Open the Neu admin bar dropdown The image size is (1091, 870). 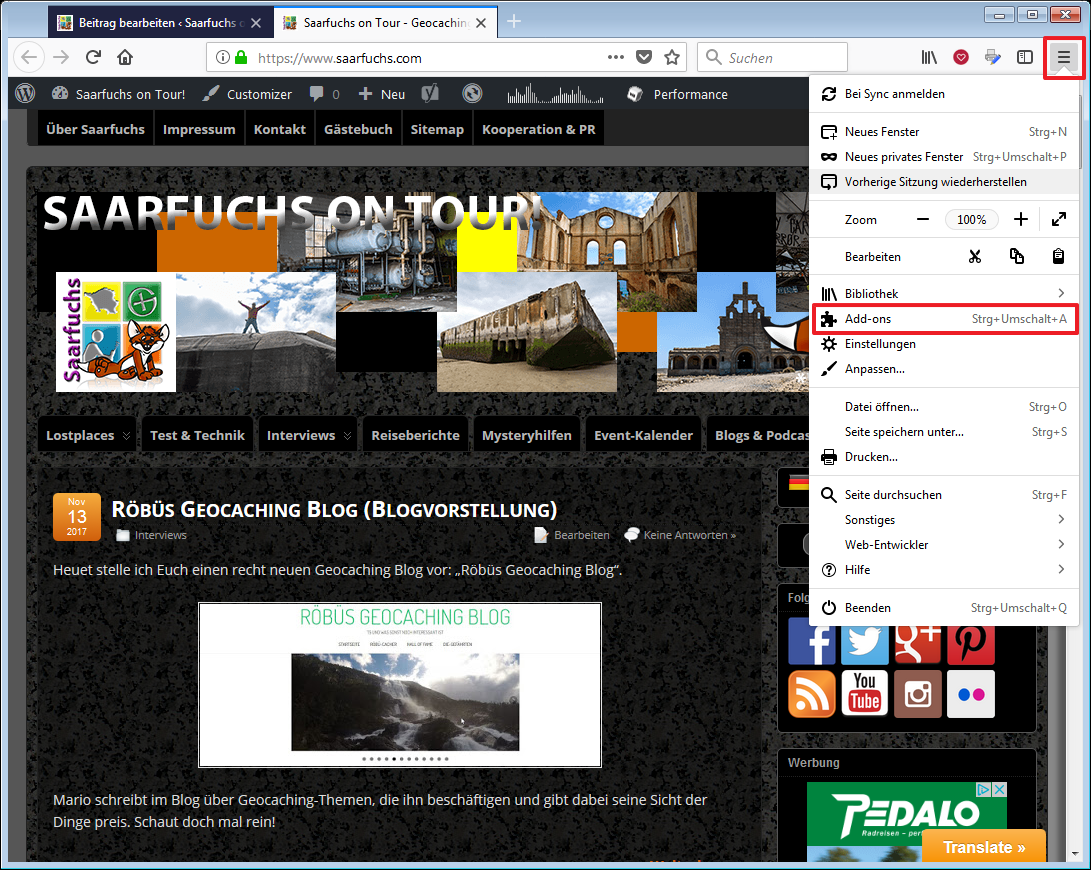(381, 94)
